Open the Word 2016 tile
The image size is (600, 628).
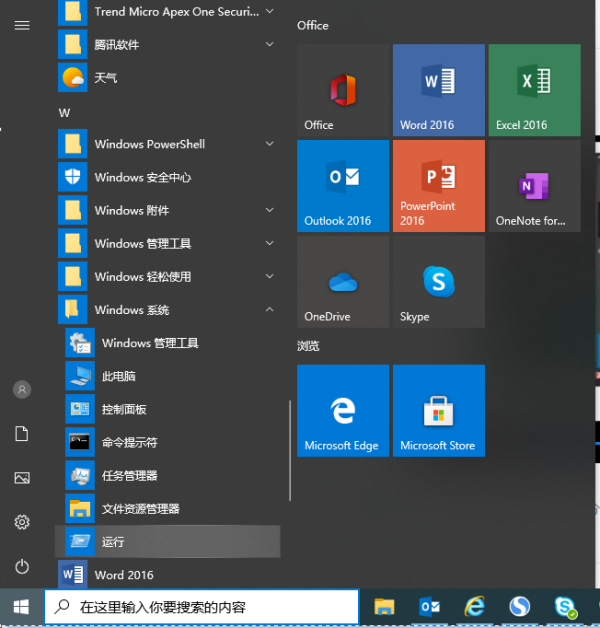pyautogui.click(x=439, y=90)
